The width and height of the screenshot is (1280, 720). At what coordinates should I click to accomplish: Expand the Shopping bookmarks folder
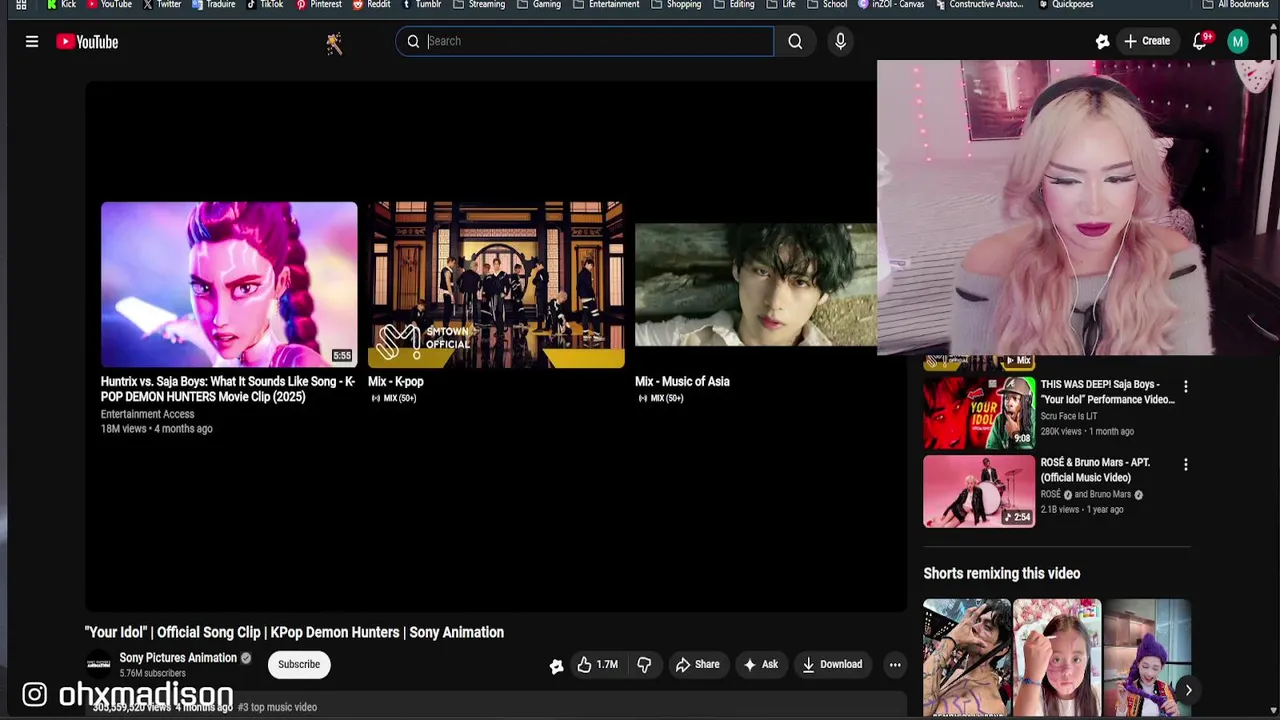(x=676, y=5)
